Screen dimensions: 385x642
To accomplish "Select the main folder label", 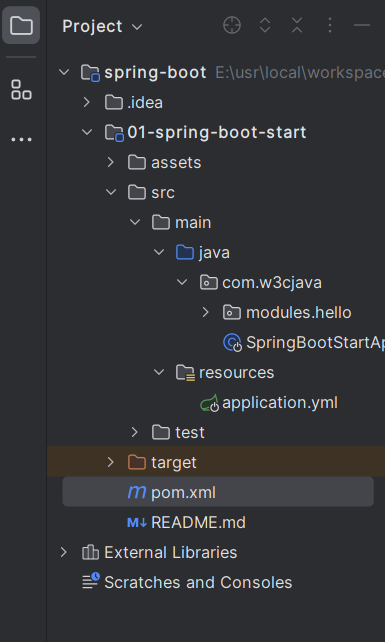I will point(193,222).
